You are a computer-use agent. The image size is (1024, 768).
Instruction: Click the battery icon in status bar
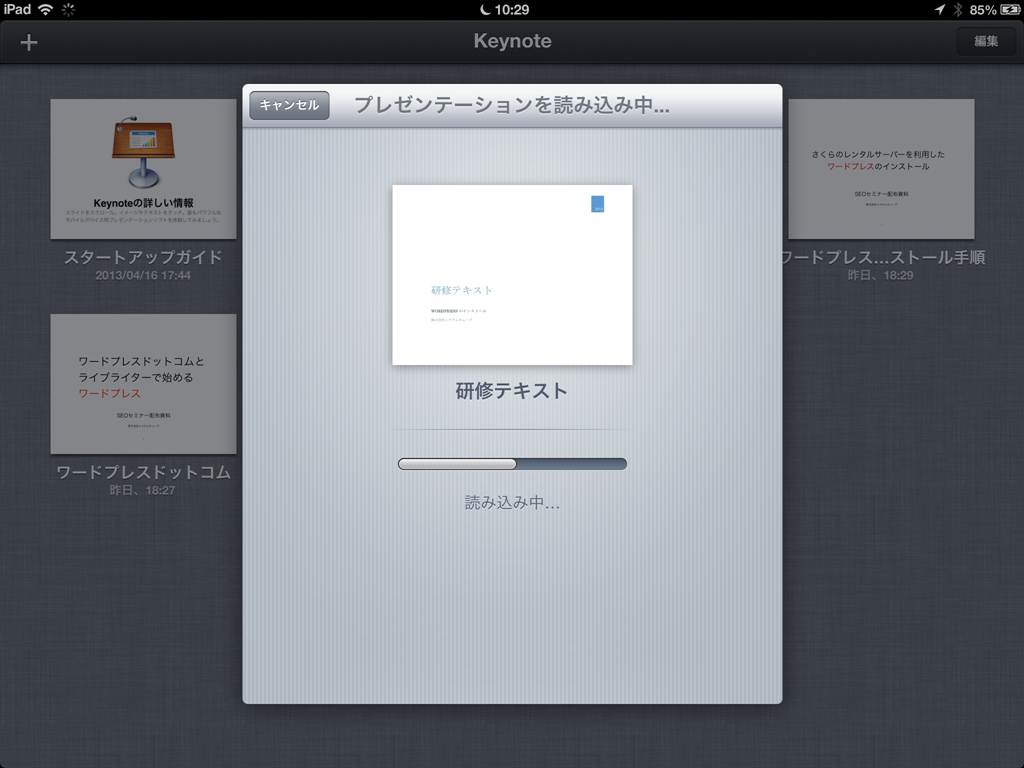1009,9
